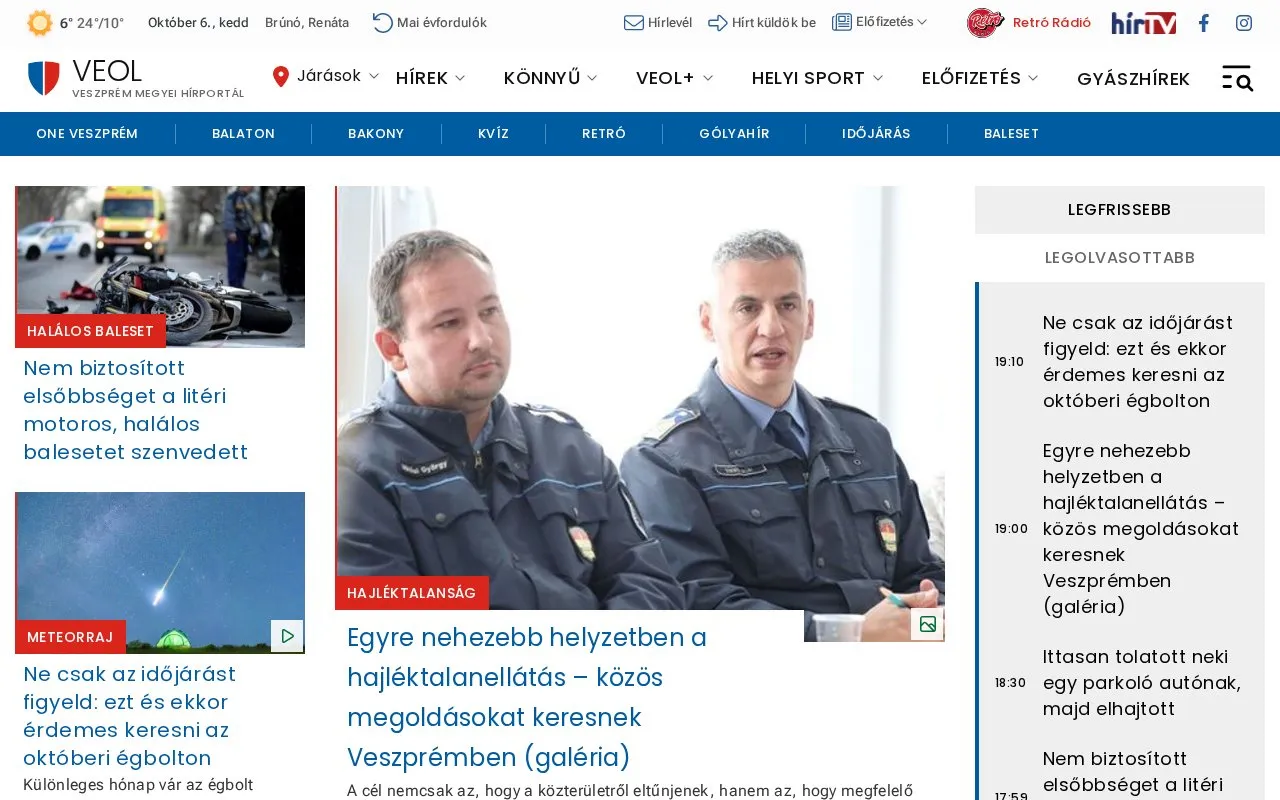
Task: Open the KVÍZ section
Action: click(x=494, y=134)
